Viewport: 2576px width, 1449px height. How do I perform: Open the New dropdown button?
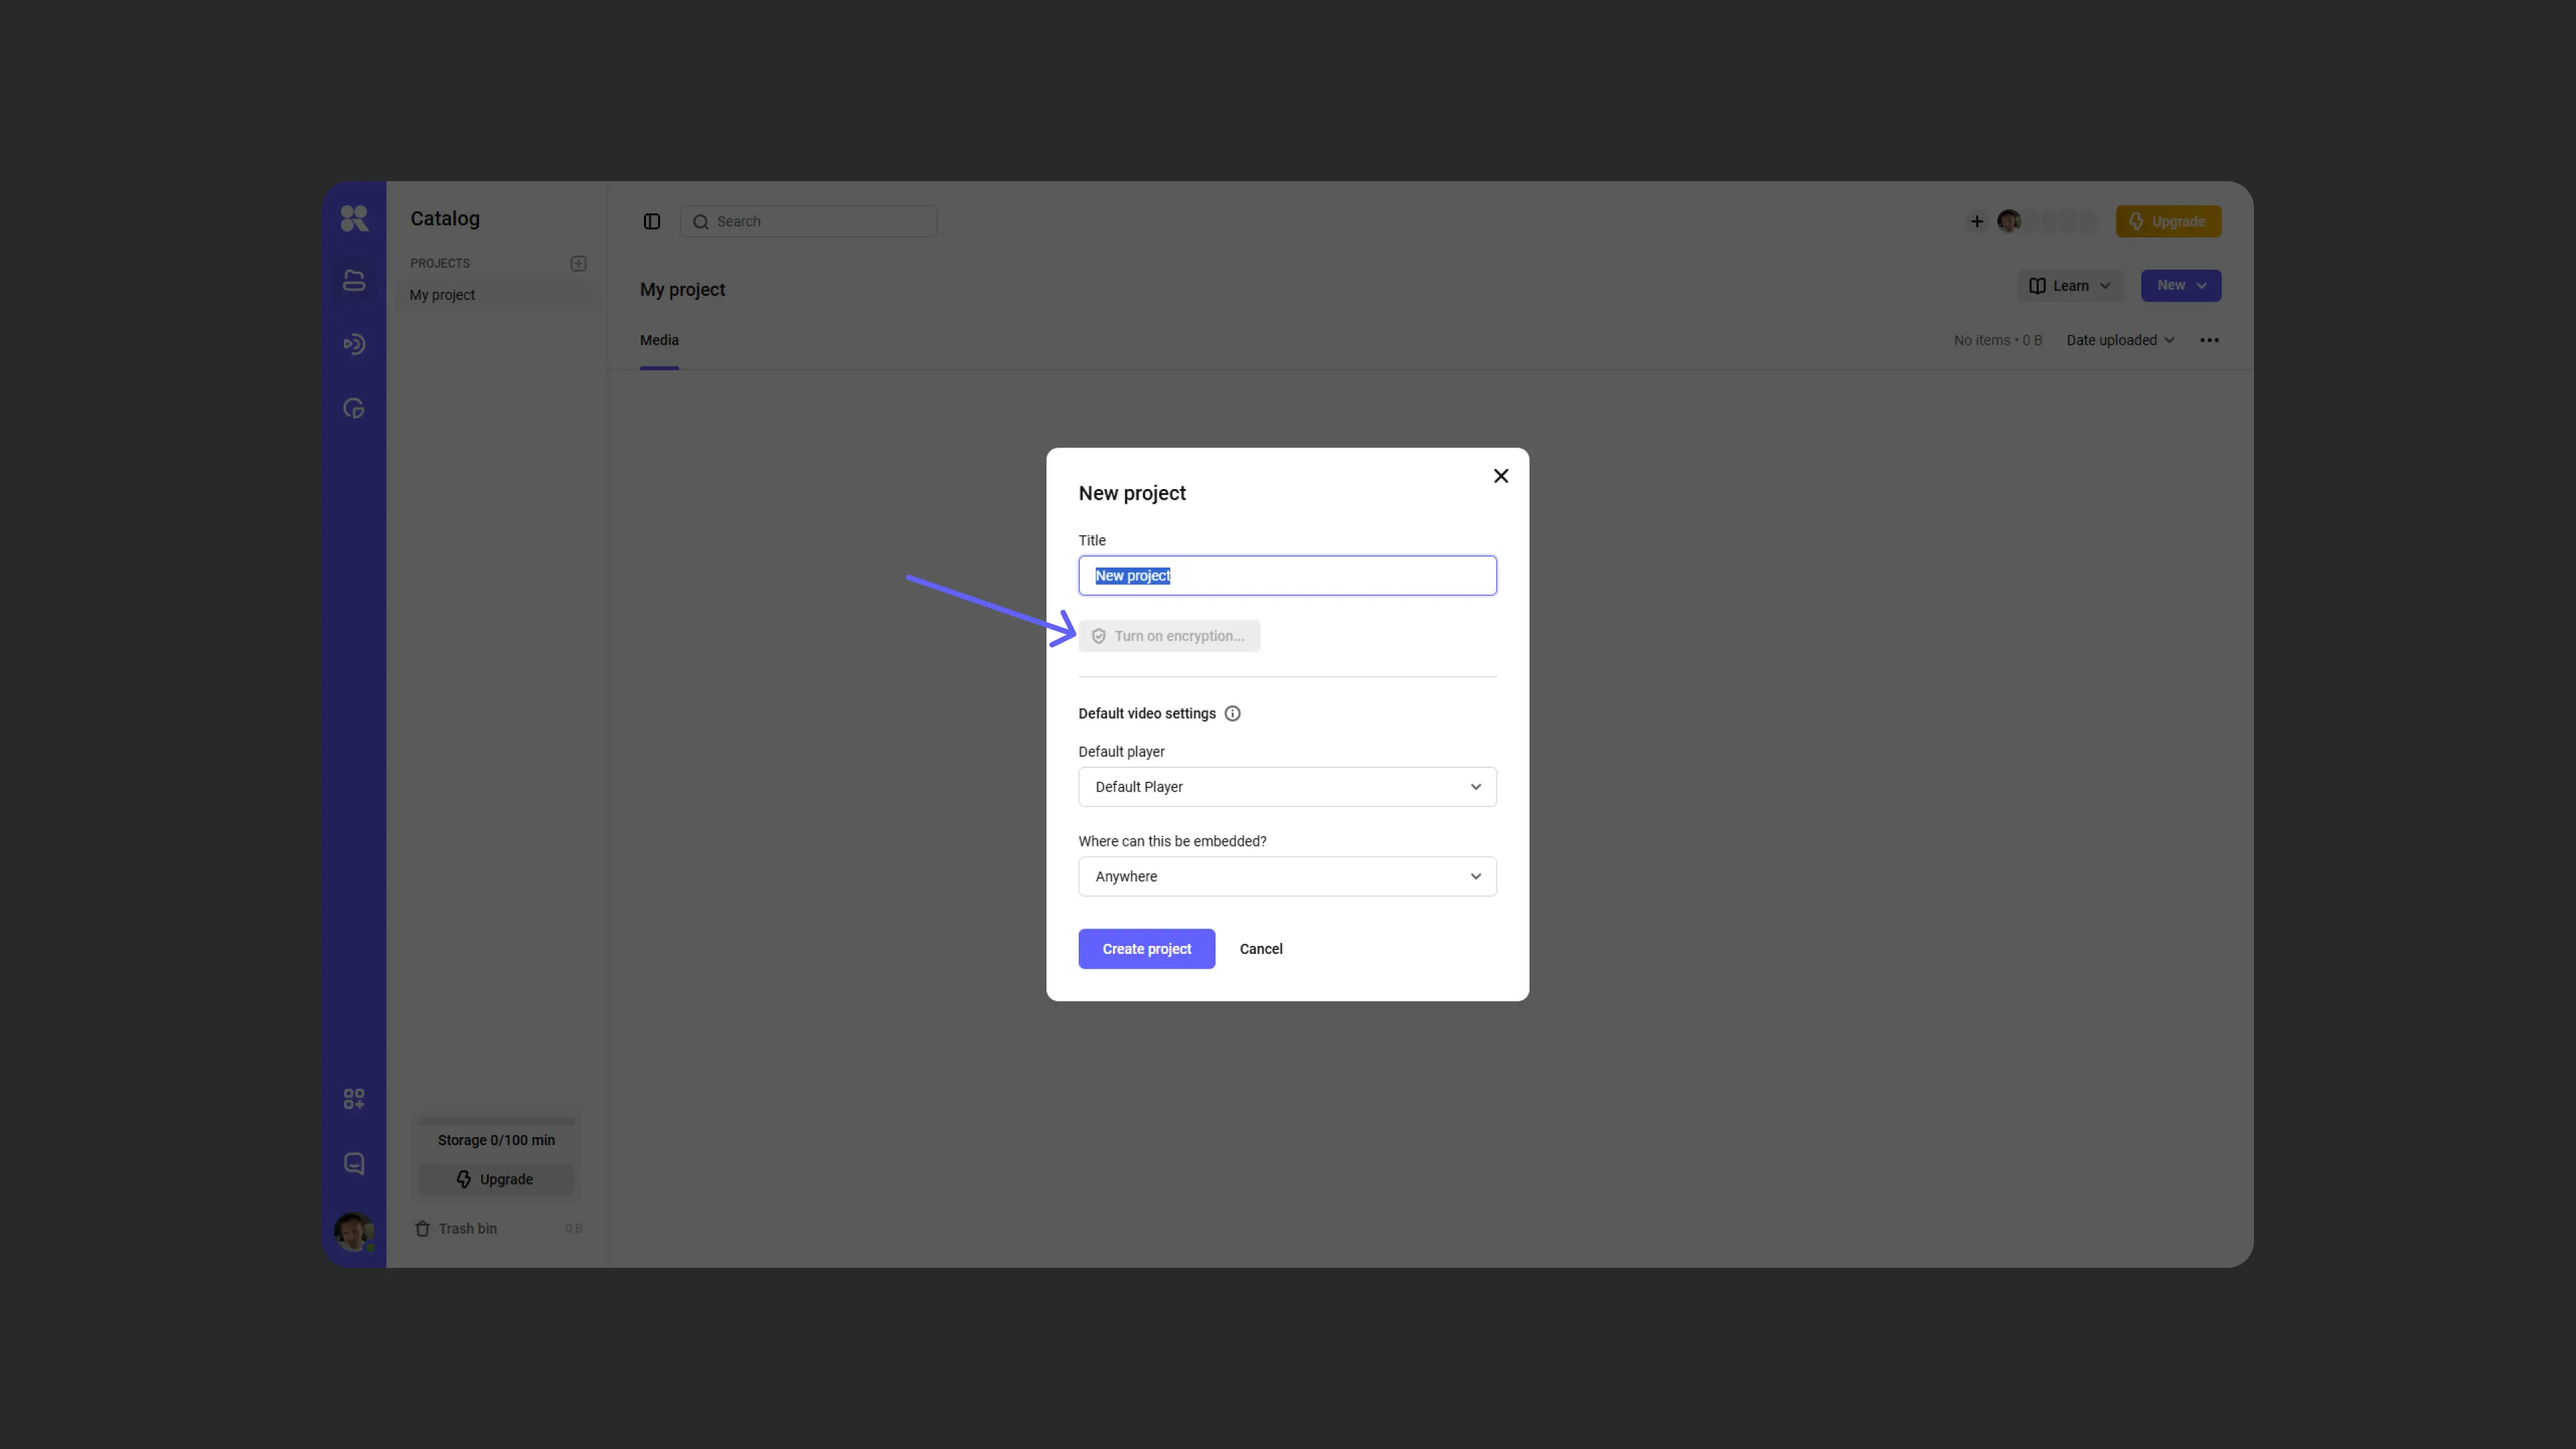tap(2181, 286)
